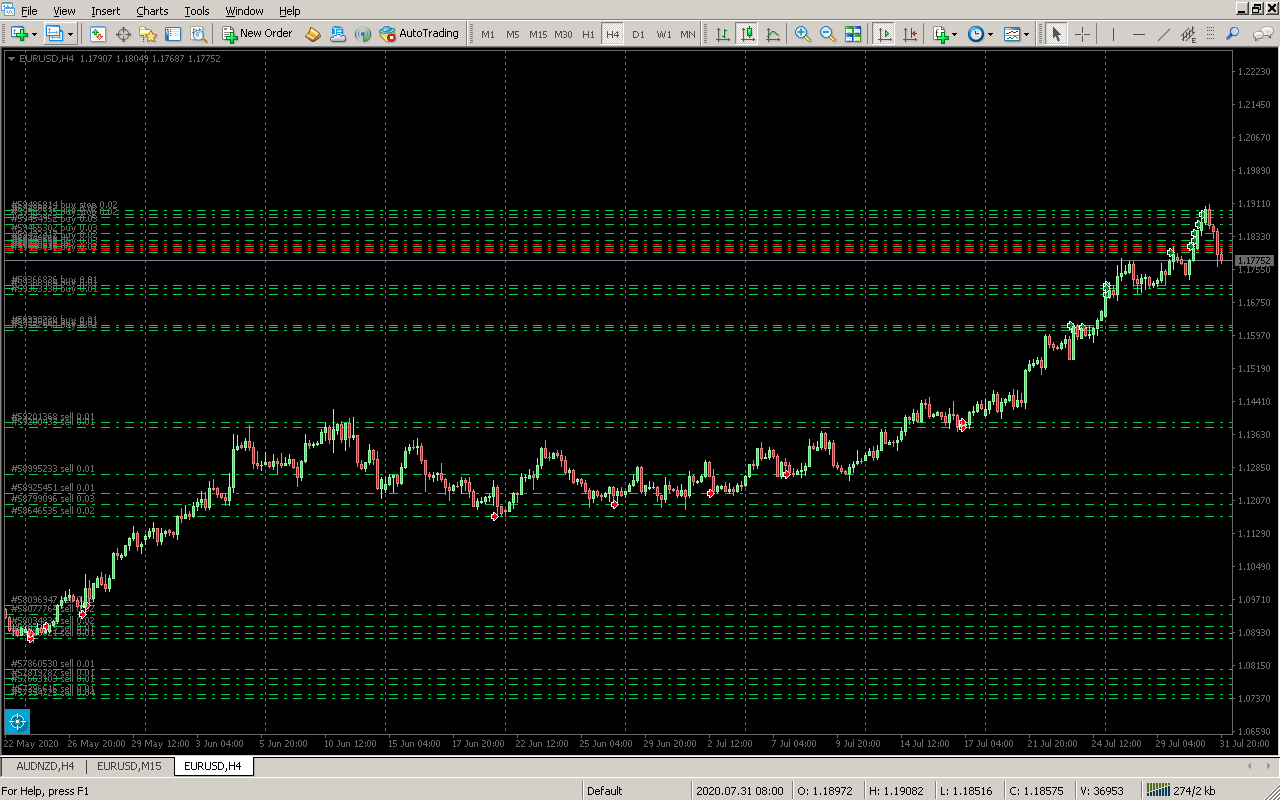Click the Profiles icon

point(53,34)
